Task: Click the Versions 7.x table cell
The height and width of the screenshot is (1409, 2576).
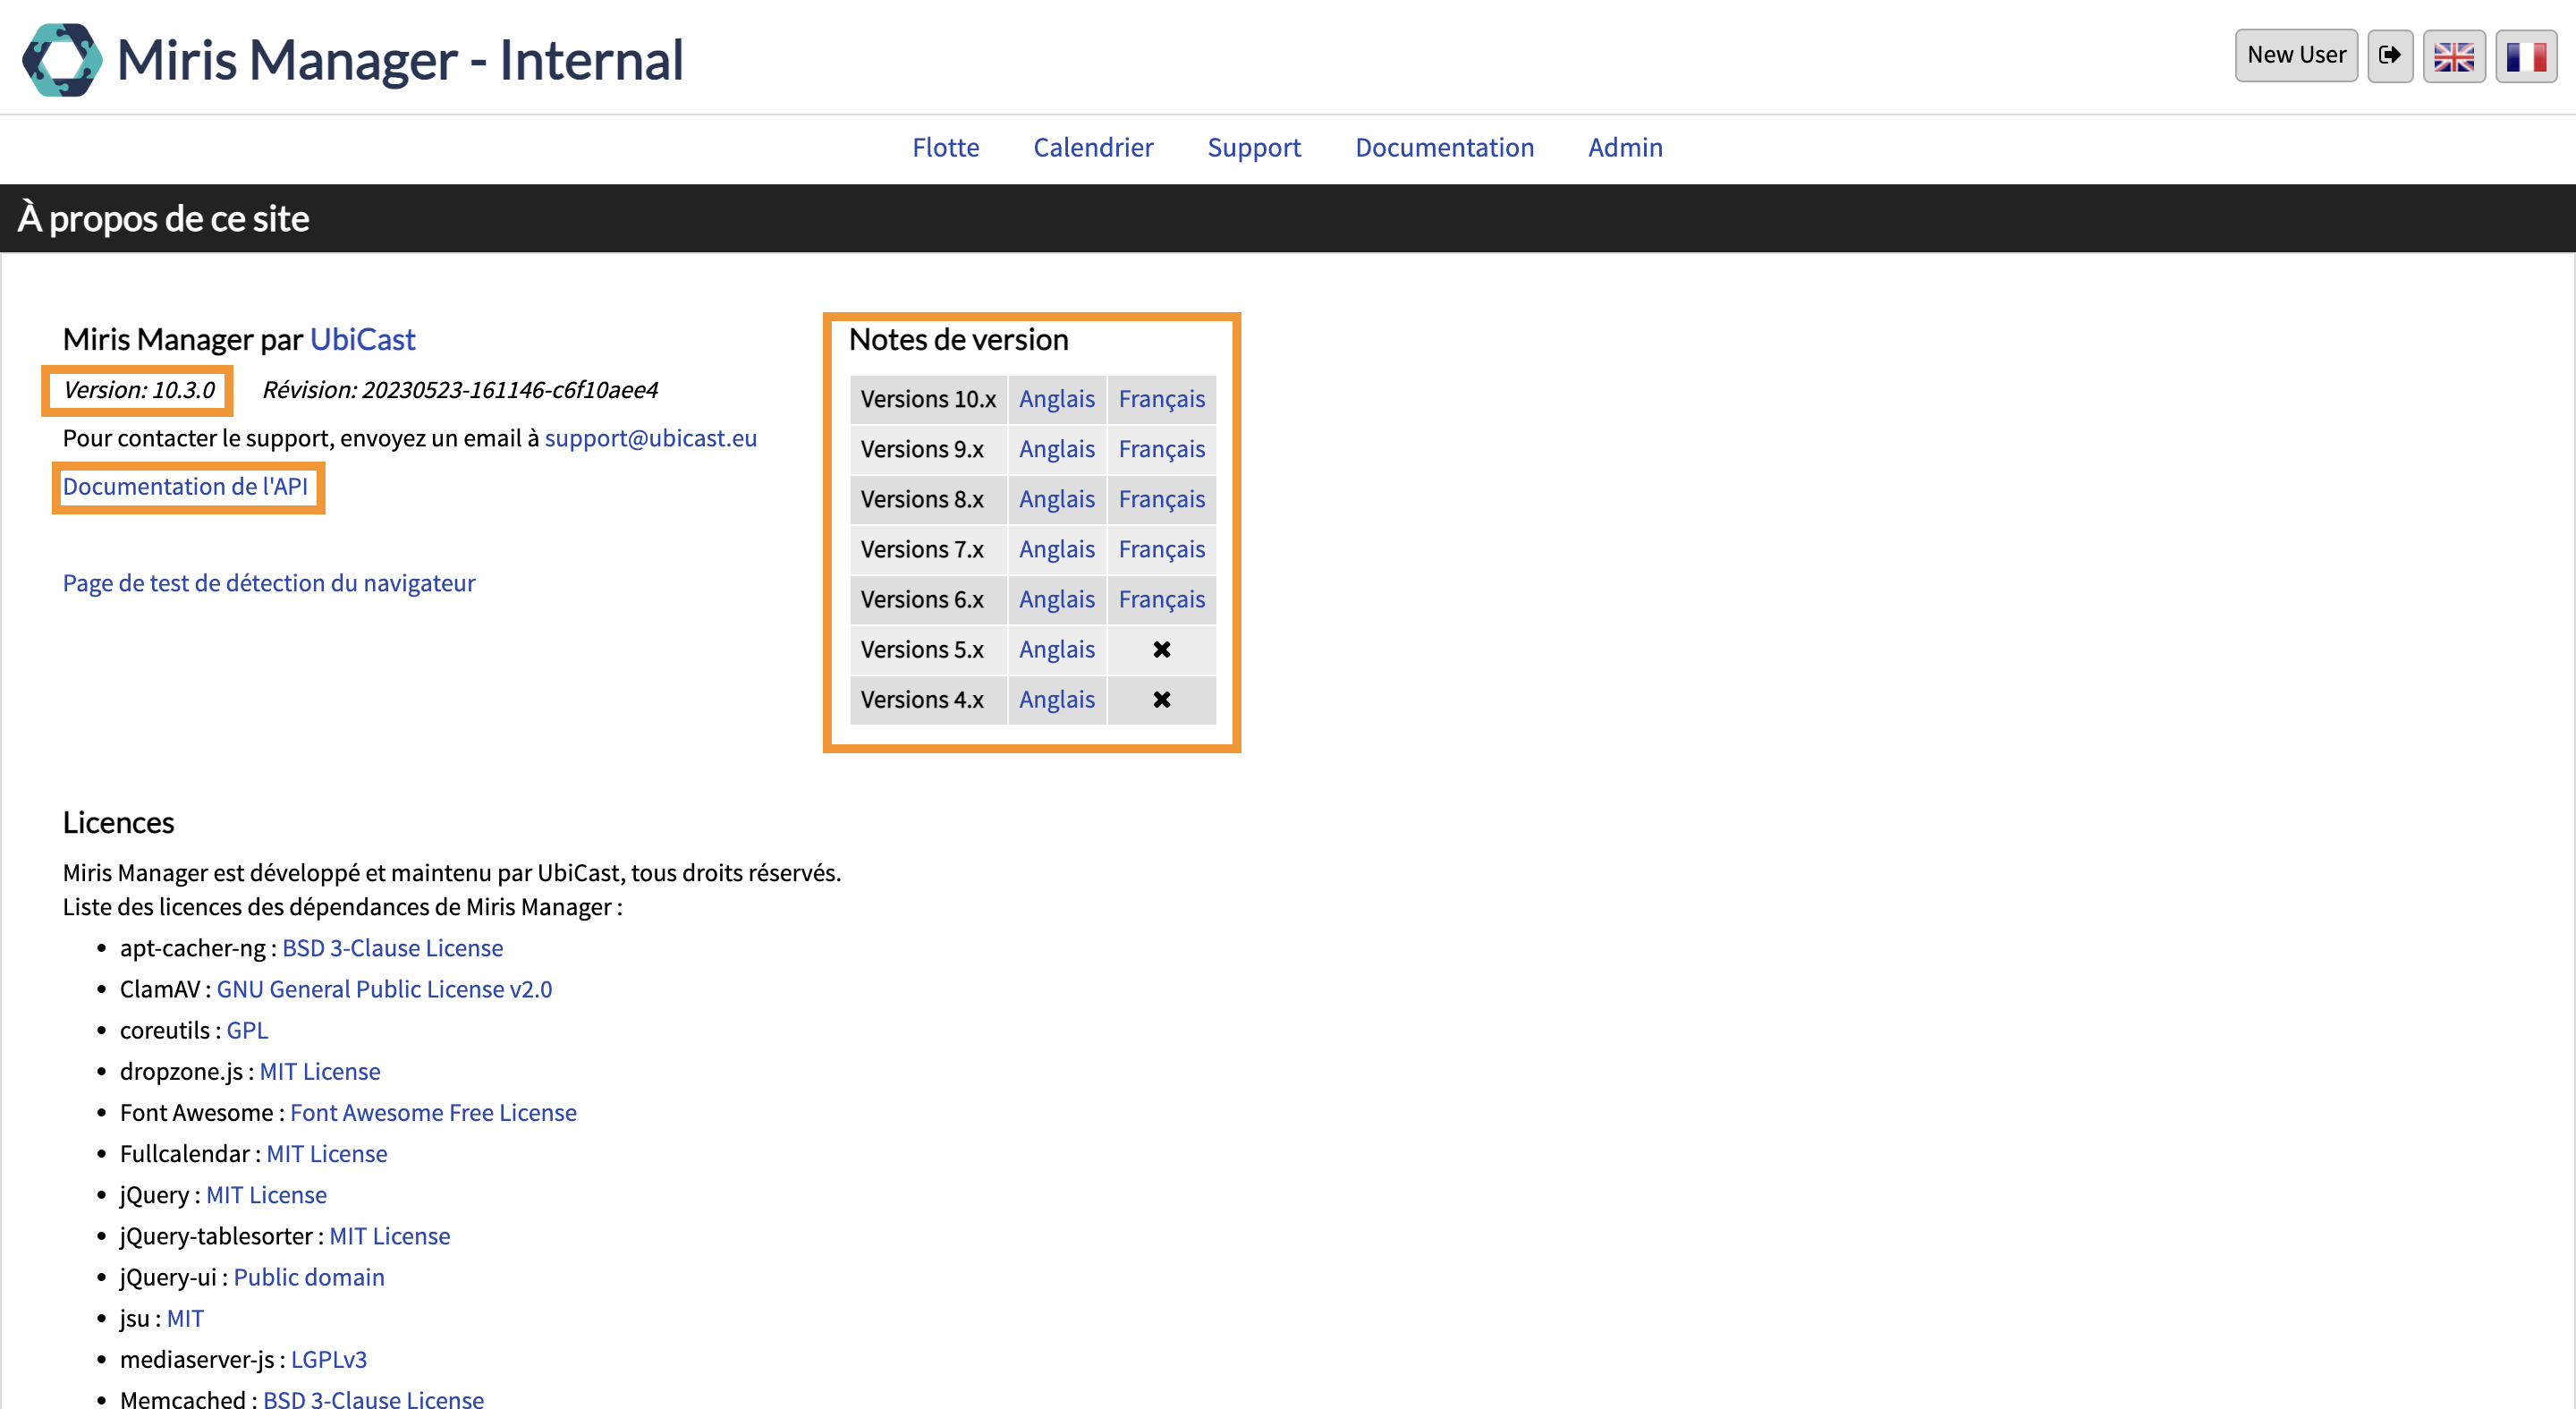Action: click(x=928, y=549)
